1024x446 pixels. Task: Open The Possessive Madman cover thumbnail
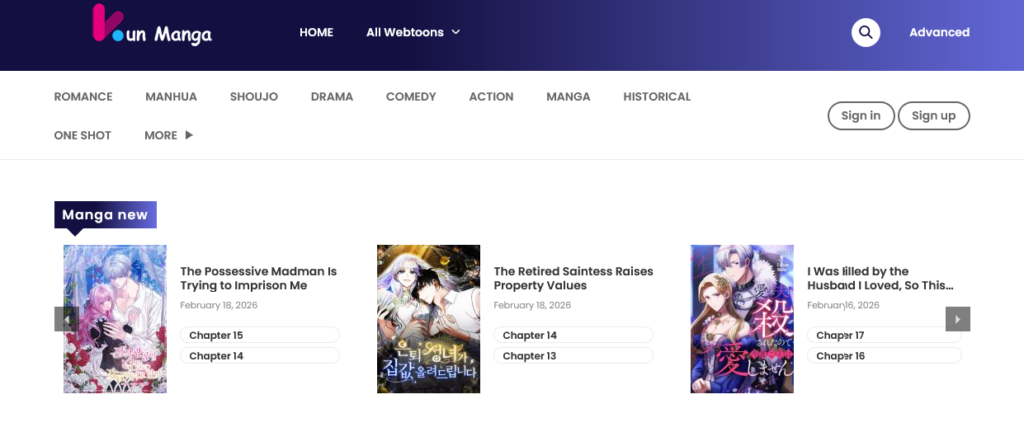[x=115, y=319]
